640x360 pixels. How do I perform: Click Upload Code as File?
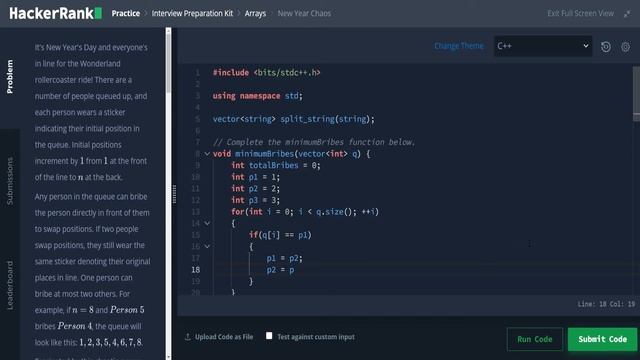(x=224, y=337)
